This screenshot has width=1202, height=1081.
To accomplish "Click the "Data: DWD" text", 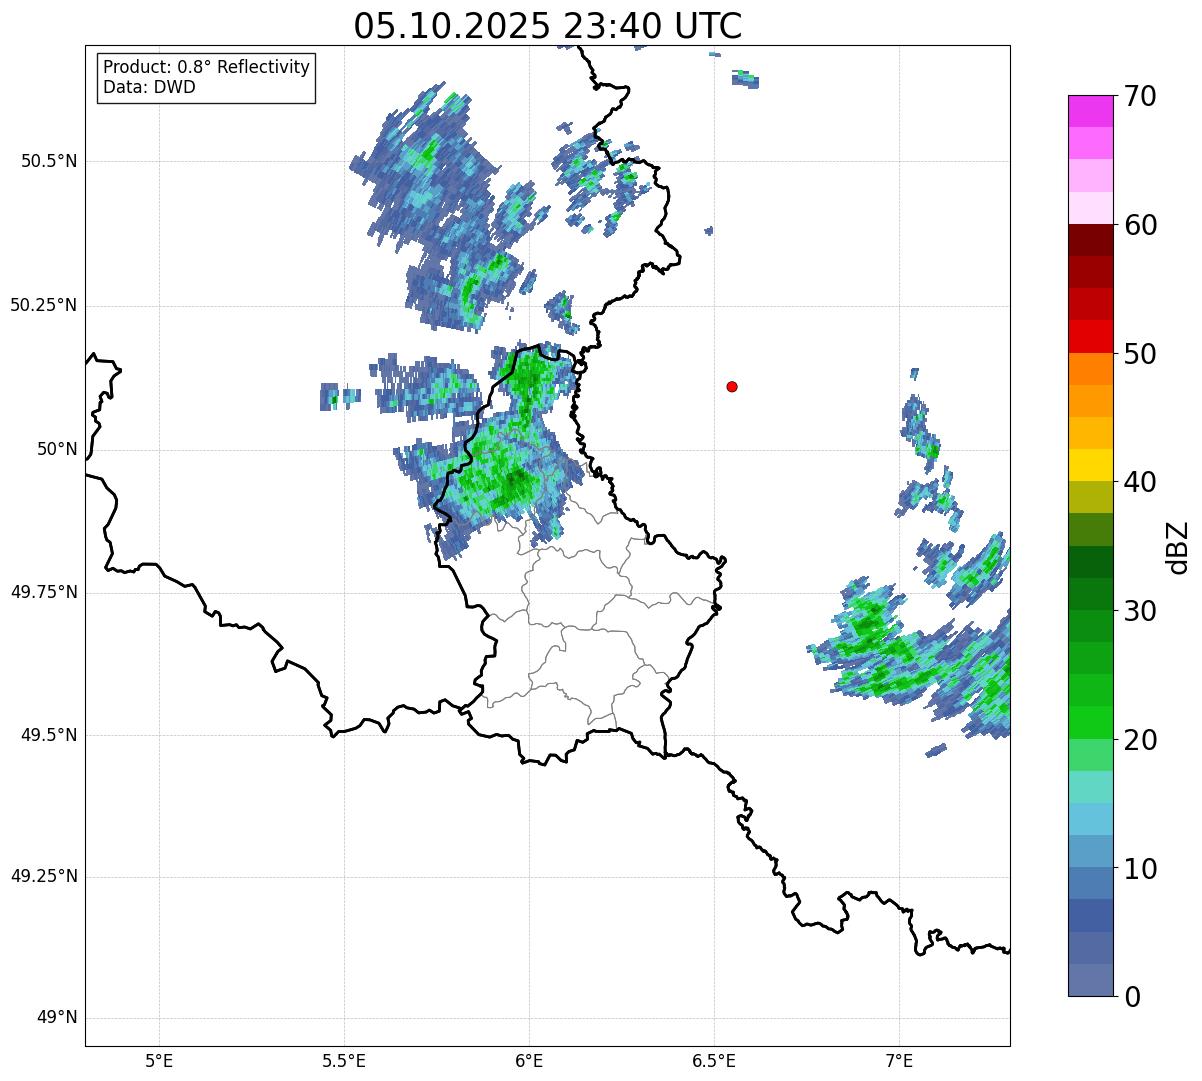I will pos(150,87).
